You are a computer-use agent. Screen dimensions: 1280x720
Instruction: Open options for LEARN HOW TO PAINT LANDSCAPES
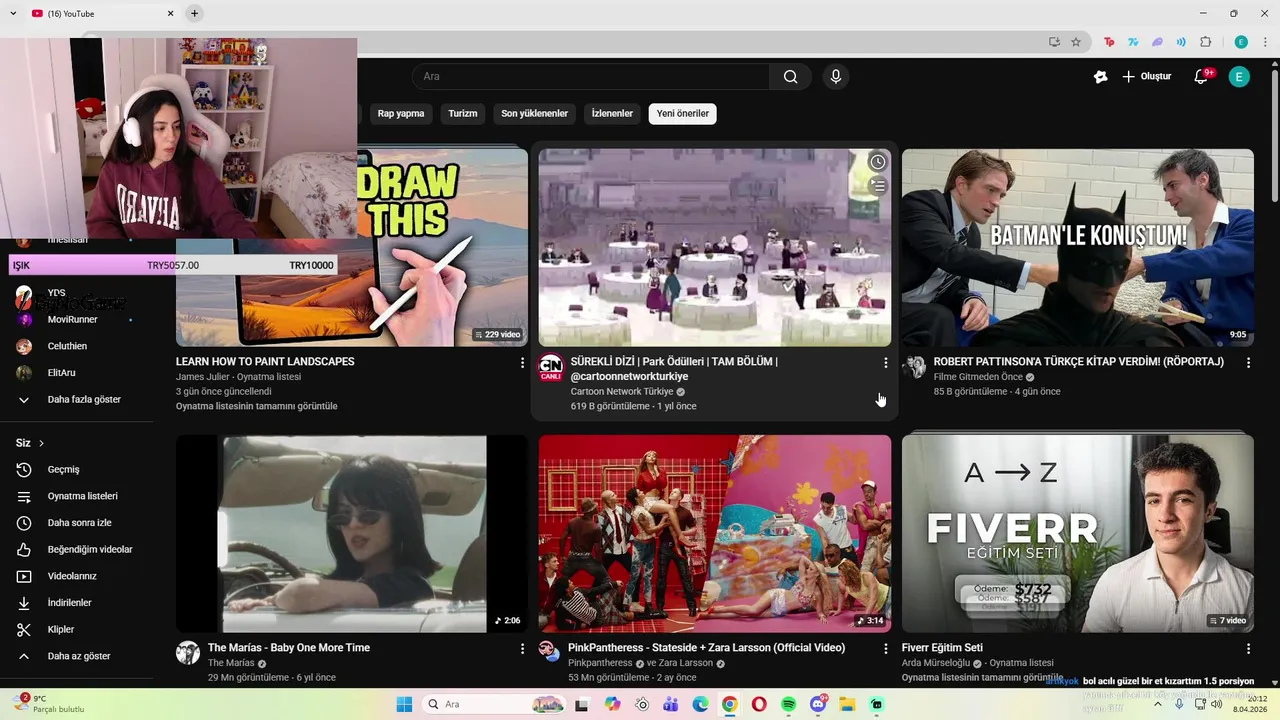tap(522, 362)
